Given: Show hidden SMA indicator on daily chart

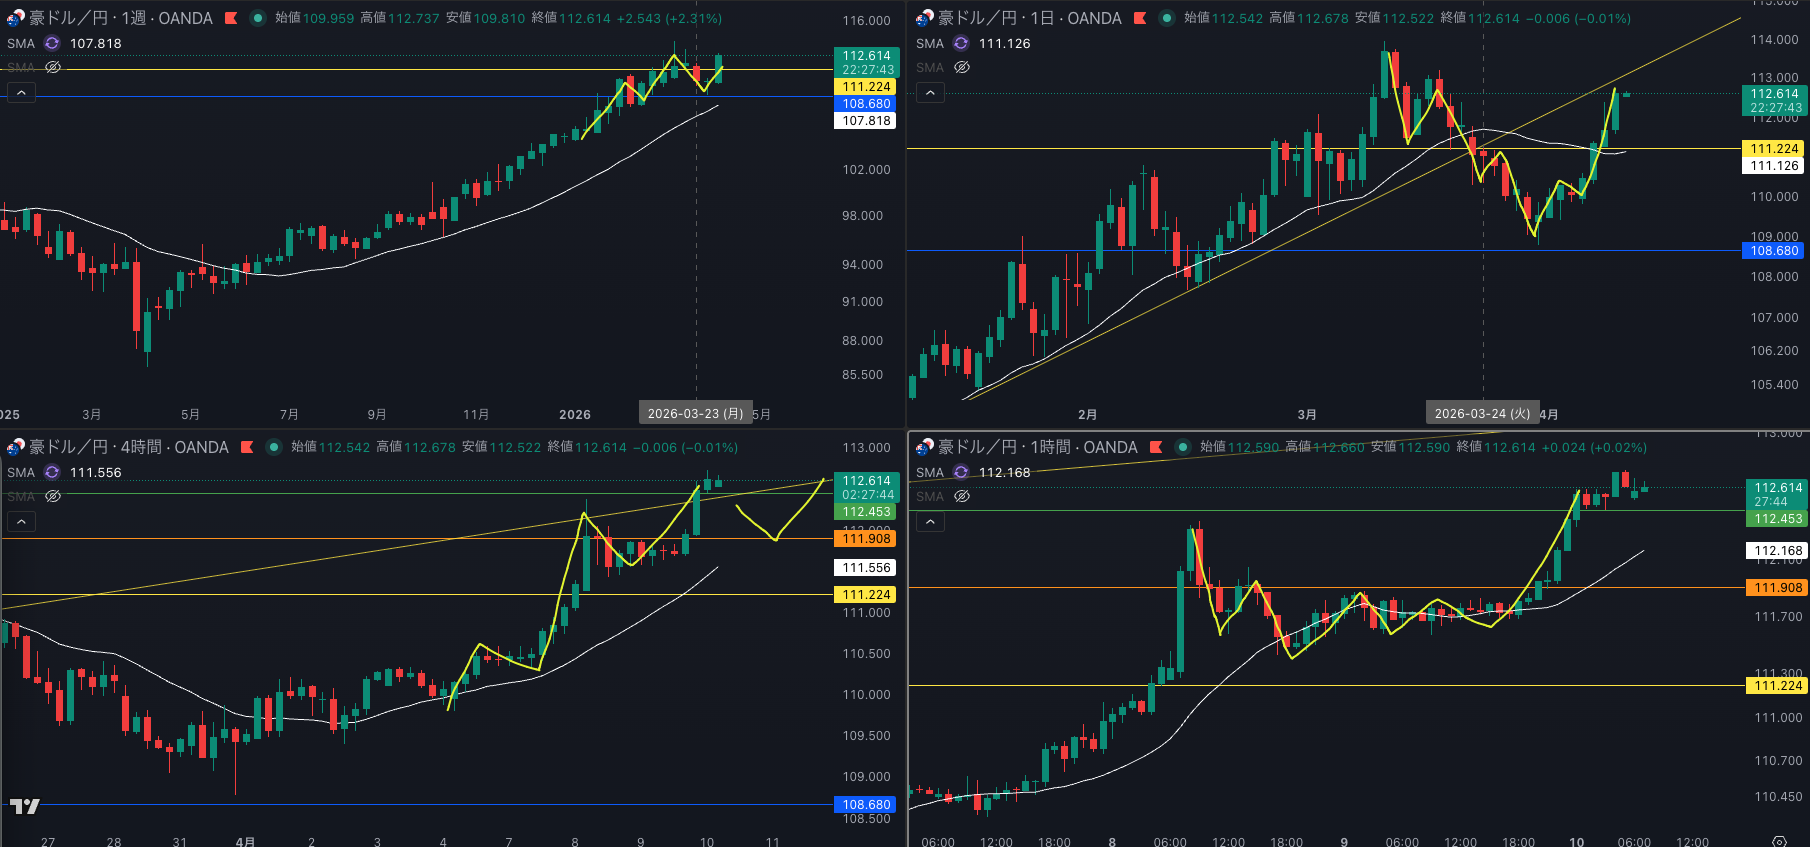Looking at the screenshot, I should click(x=962, y=67).
